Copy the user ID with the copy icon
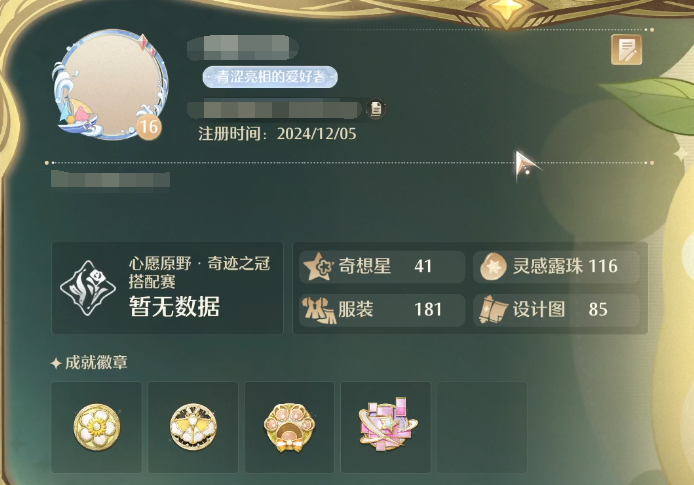The image size is (694, 485). [376, 109]
